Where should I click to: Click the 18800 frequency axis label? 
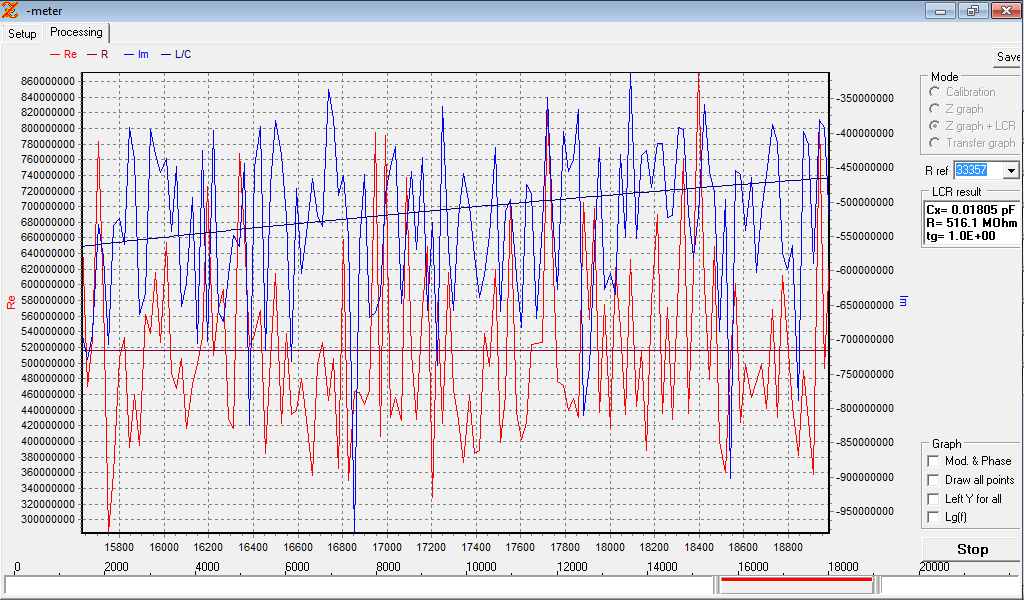click(x=788, y=546)
